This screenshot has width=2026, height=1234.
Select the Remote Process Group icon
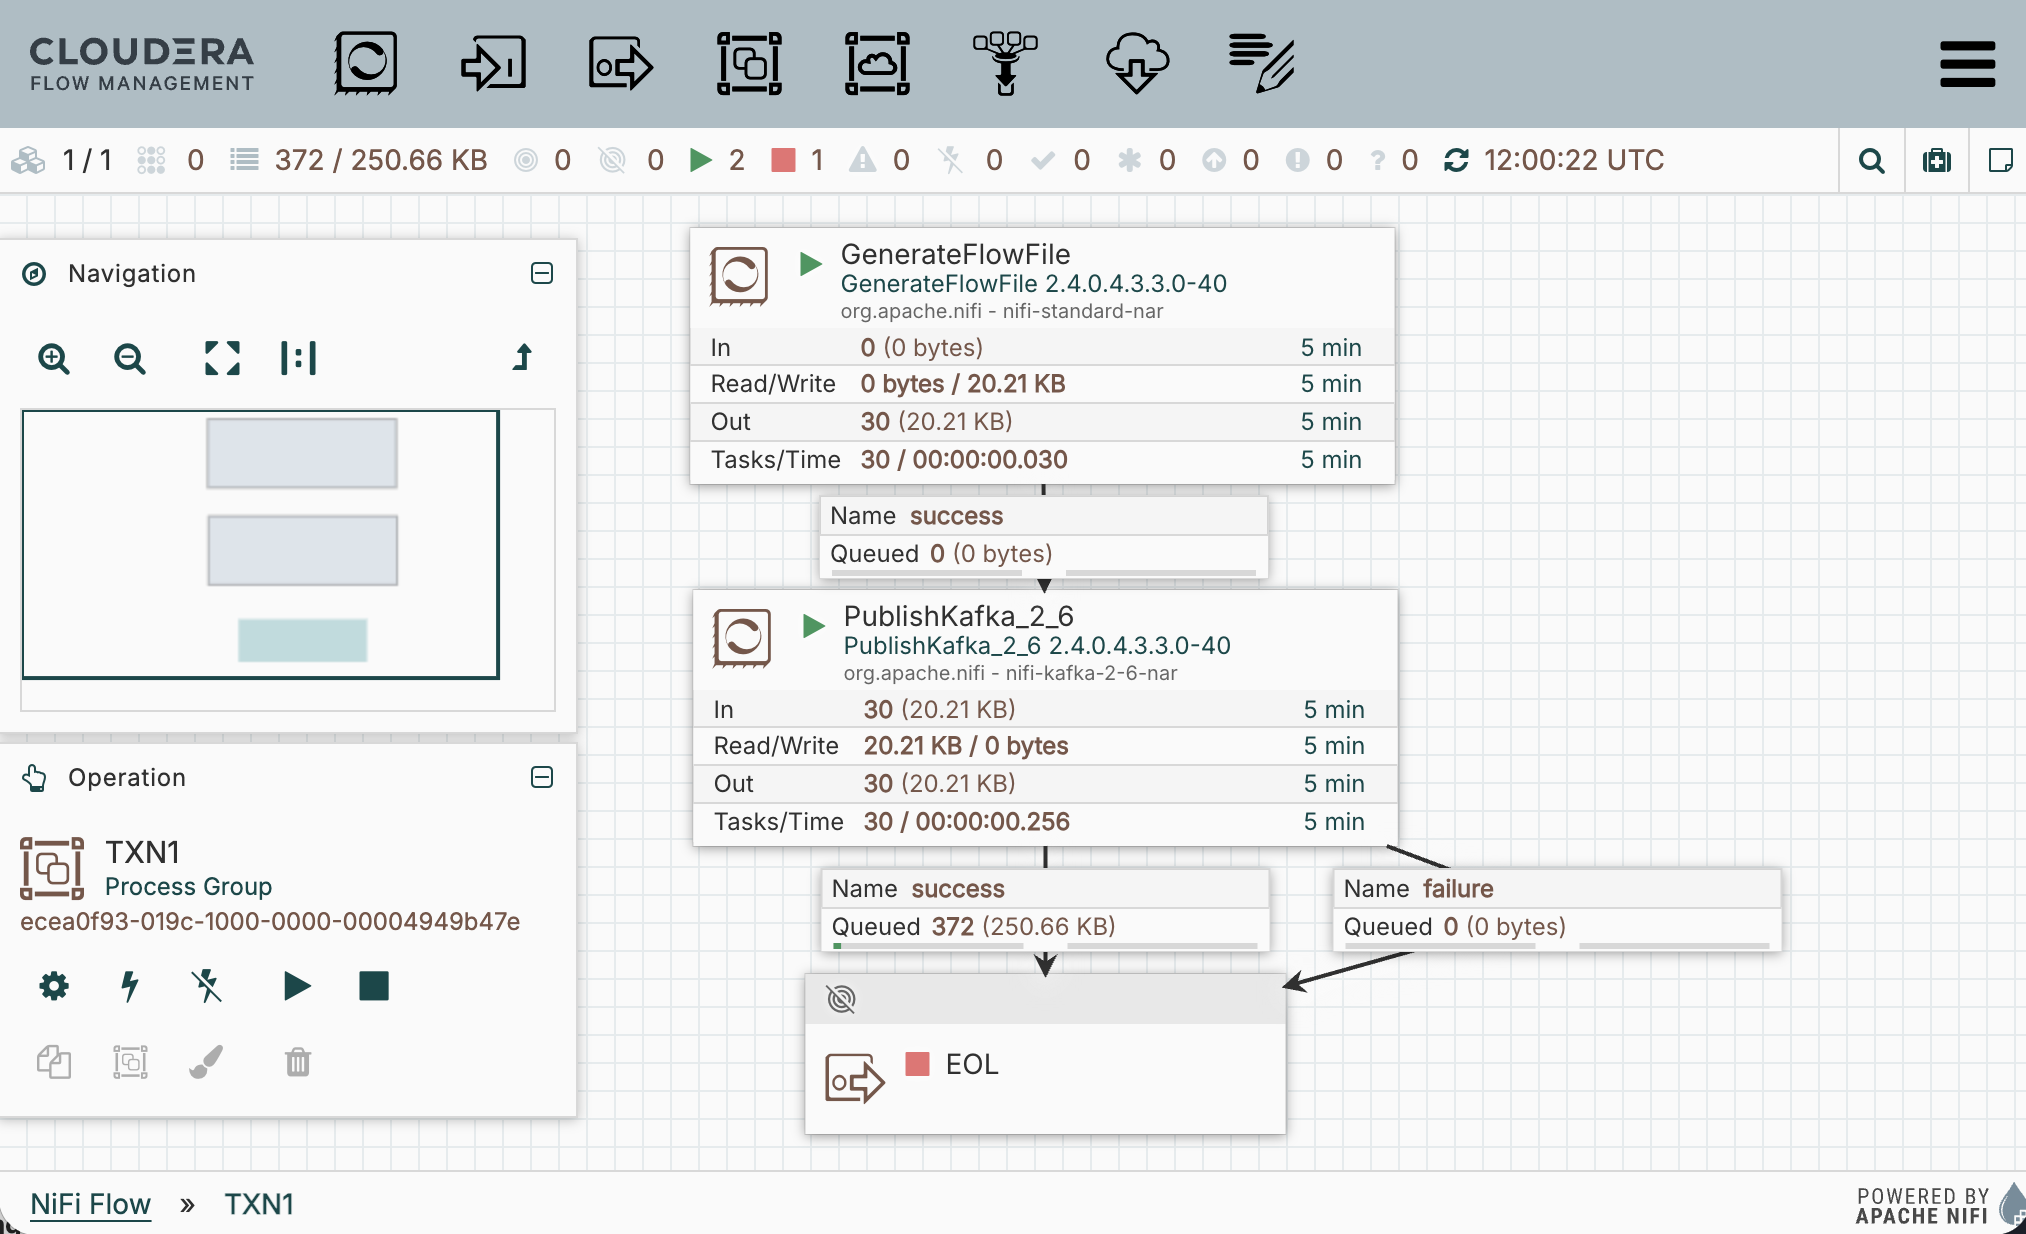[x=877, y=63]
